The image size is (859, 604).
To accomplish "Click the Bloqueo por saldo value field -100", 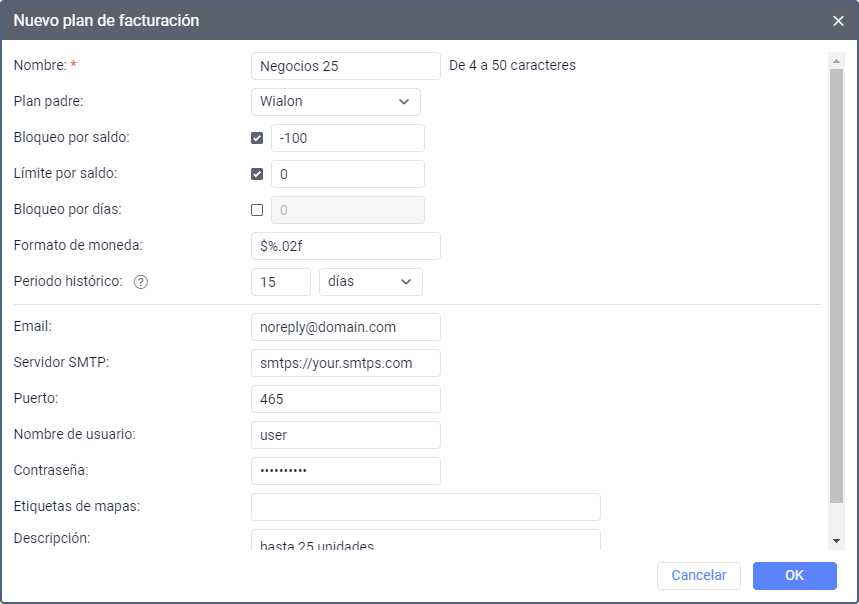I will (x=348, y=138).
